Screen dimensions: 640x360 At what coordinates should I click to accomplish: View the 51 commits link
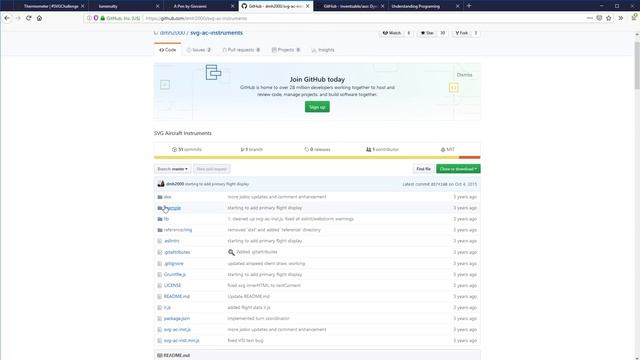point(187,149)
